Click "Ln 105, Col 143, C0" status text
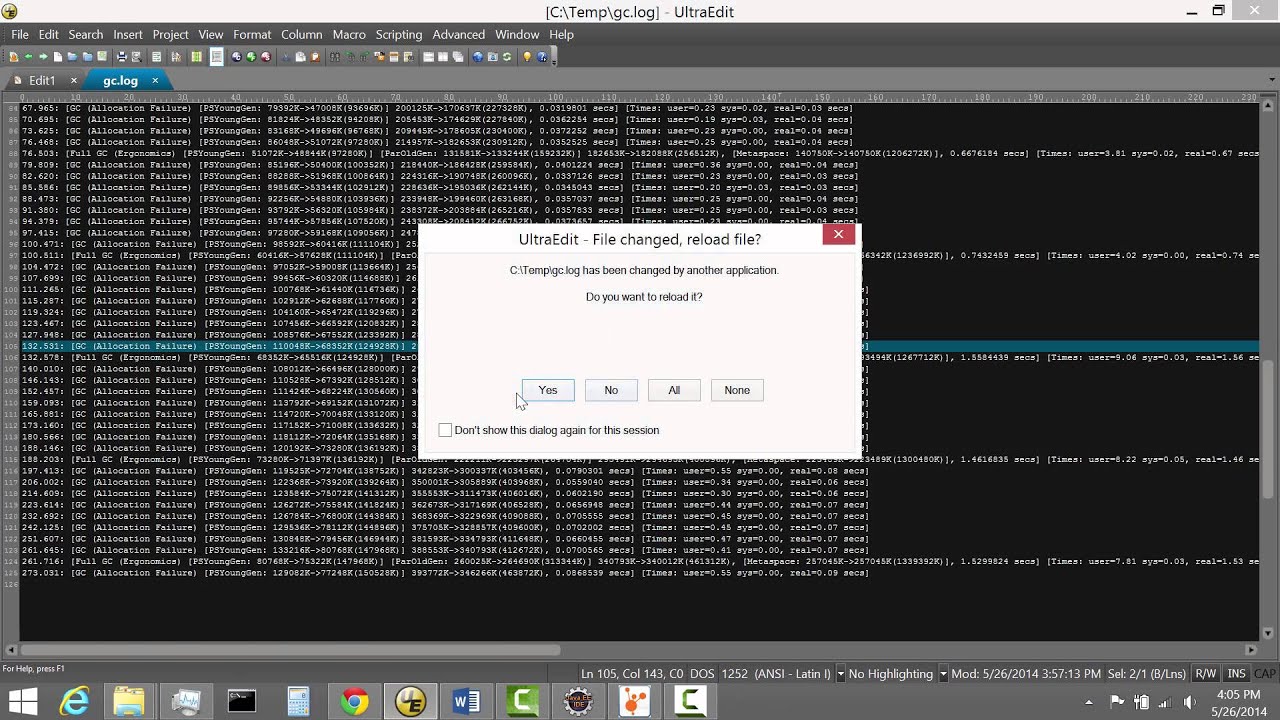 632,674
